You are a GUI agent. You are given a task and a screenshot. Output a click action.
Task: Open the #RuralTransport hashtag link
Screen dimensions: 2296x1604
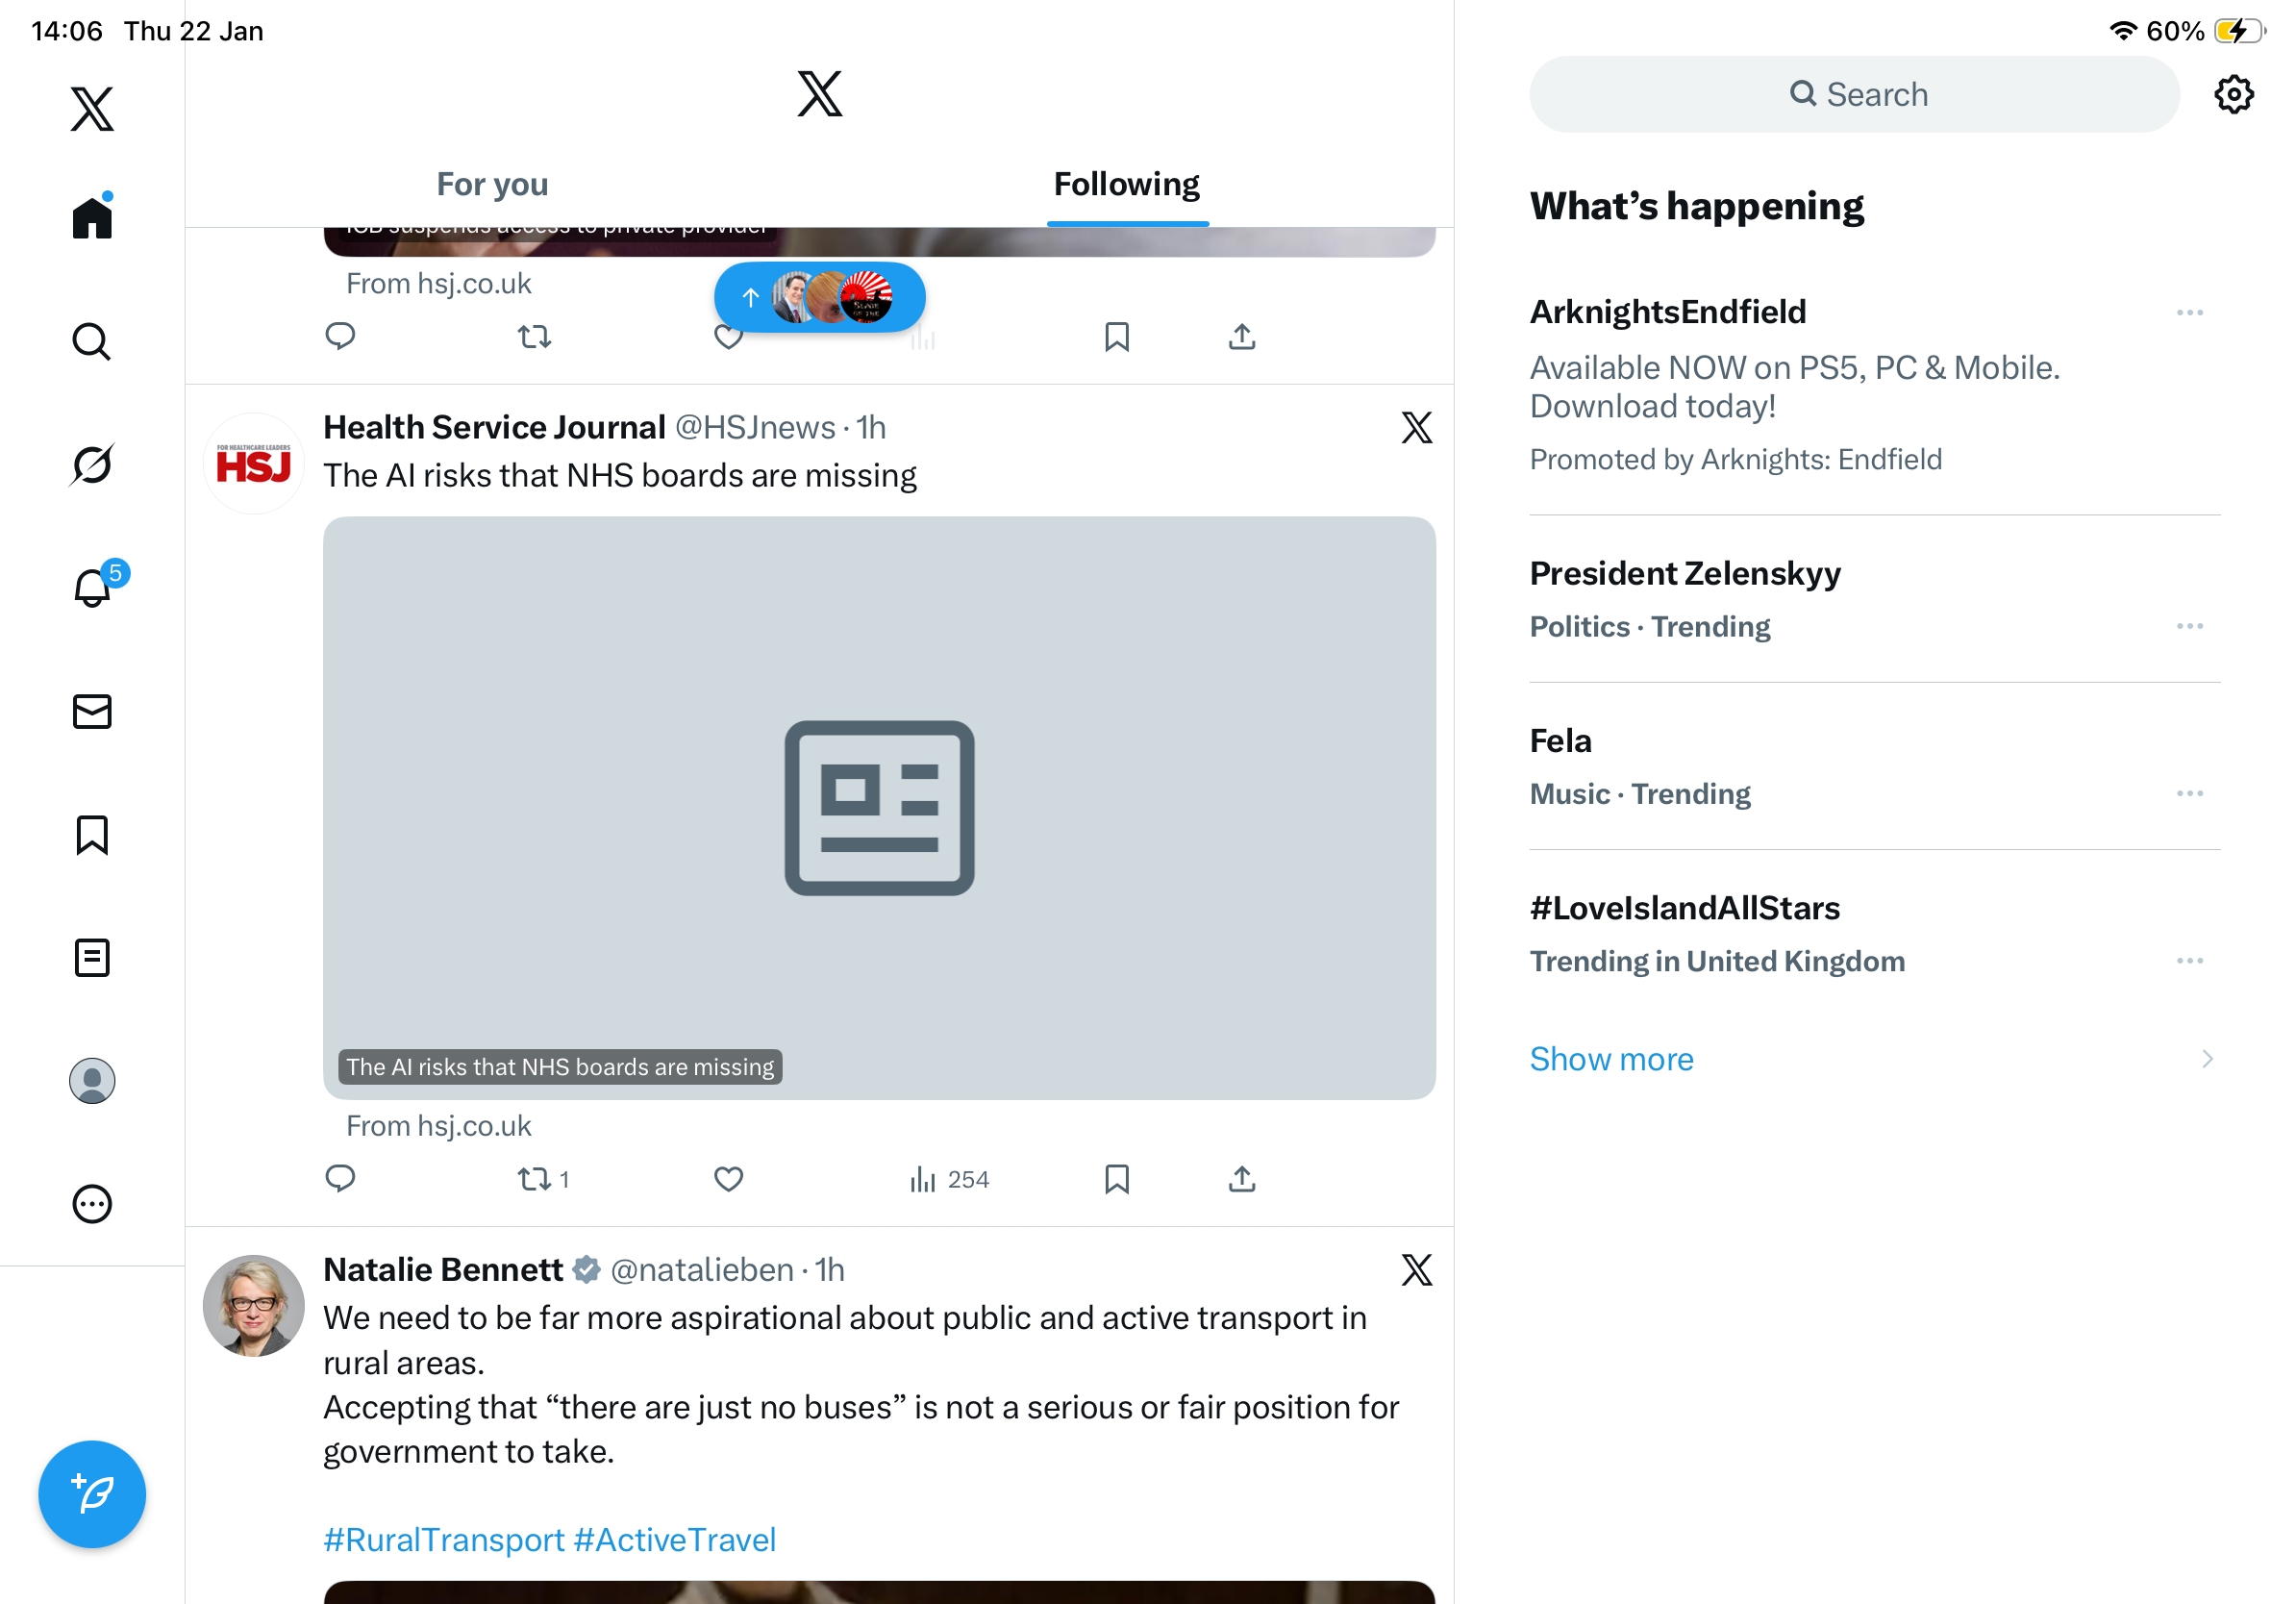tap(444, 1539)
